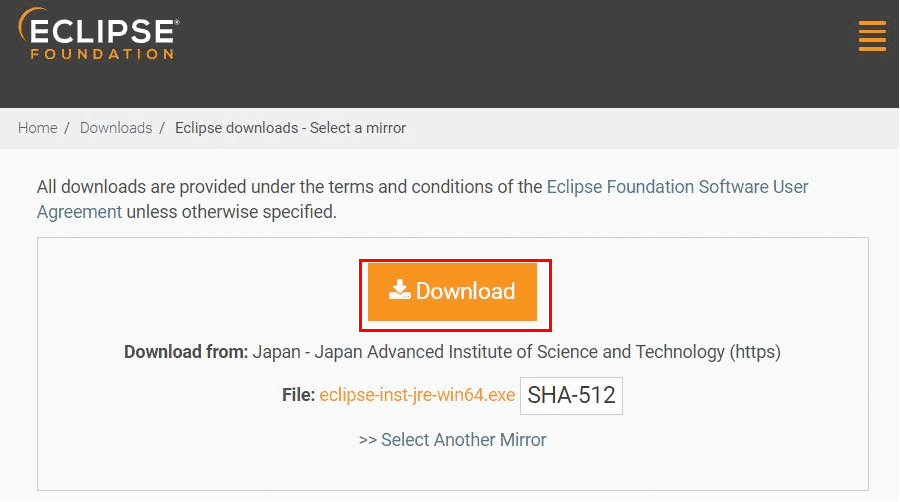Open the Eclipse Foundation Software User Agreement
900x502 pixels.
point(677,187)
